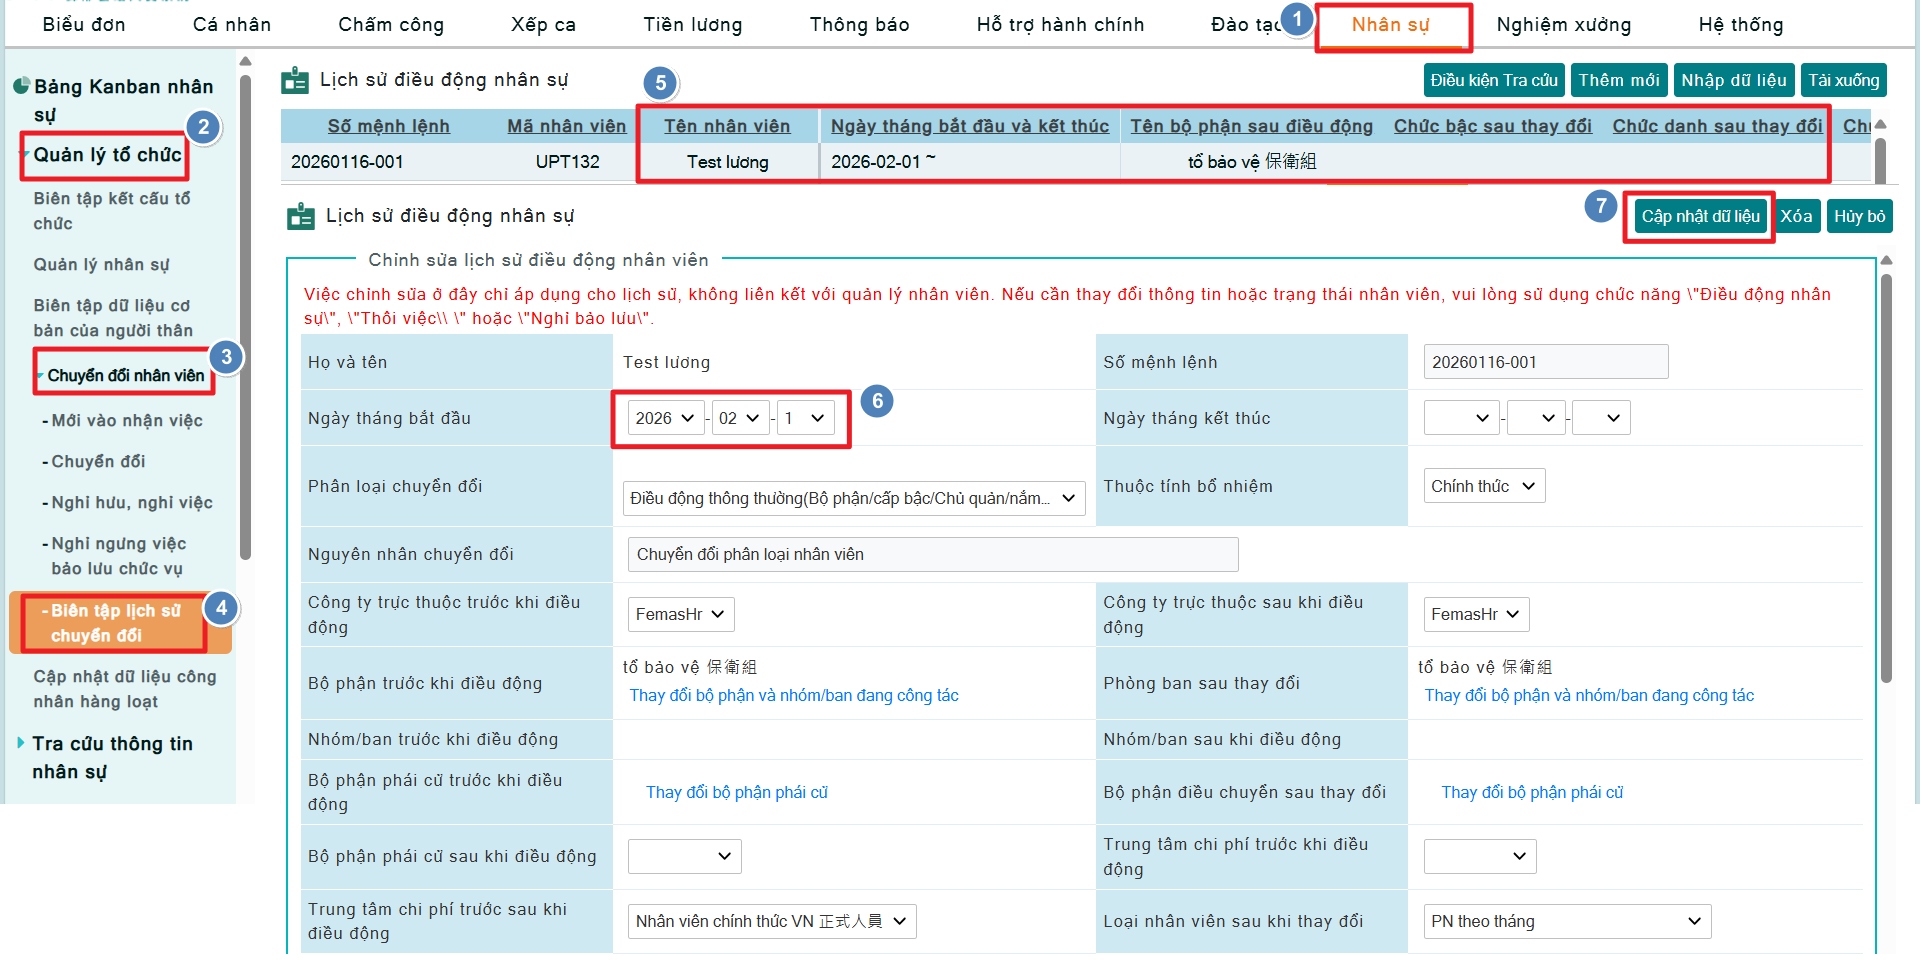Click the top personnel transfer history header icon
This screenshot has height=964, width=1928.
click(x=295, y=80)
